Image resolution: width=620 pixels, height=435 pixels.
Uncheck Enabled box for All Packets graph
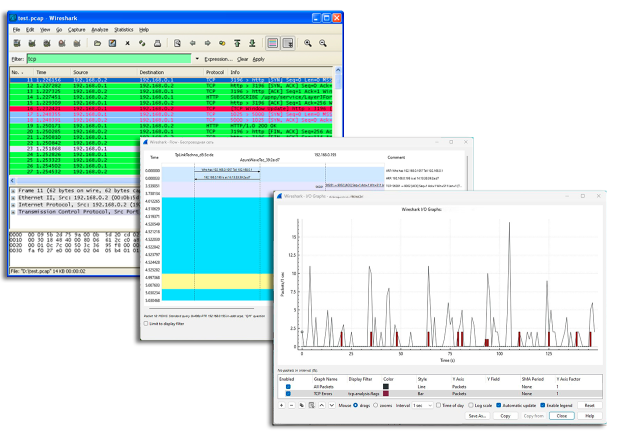coord(288,387)
